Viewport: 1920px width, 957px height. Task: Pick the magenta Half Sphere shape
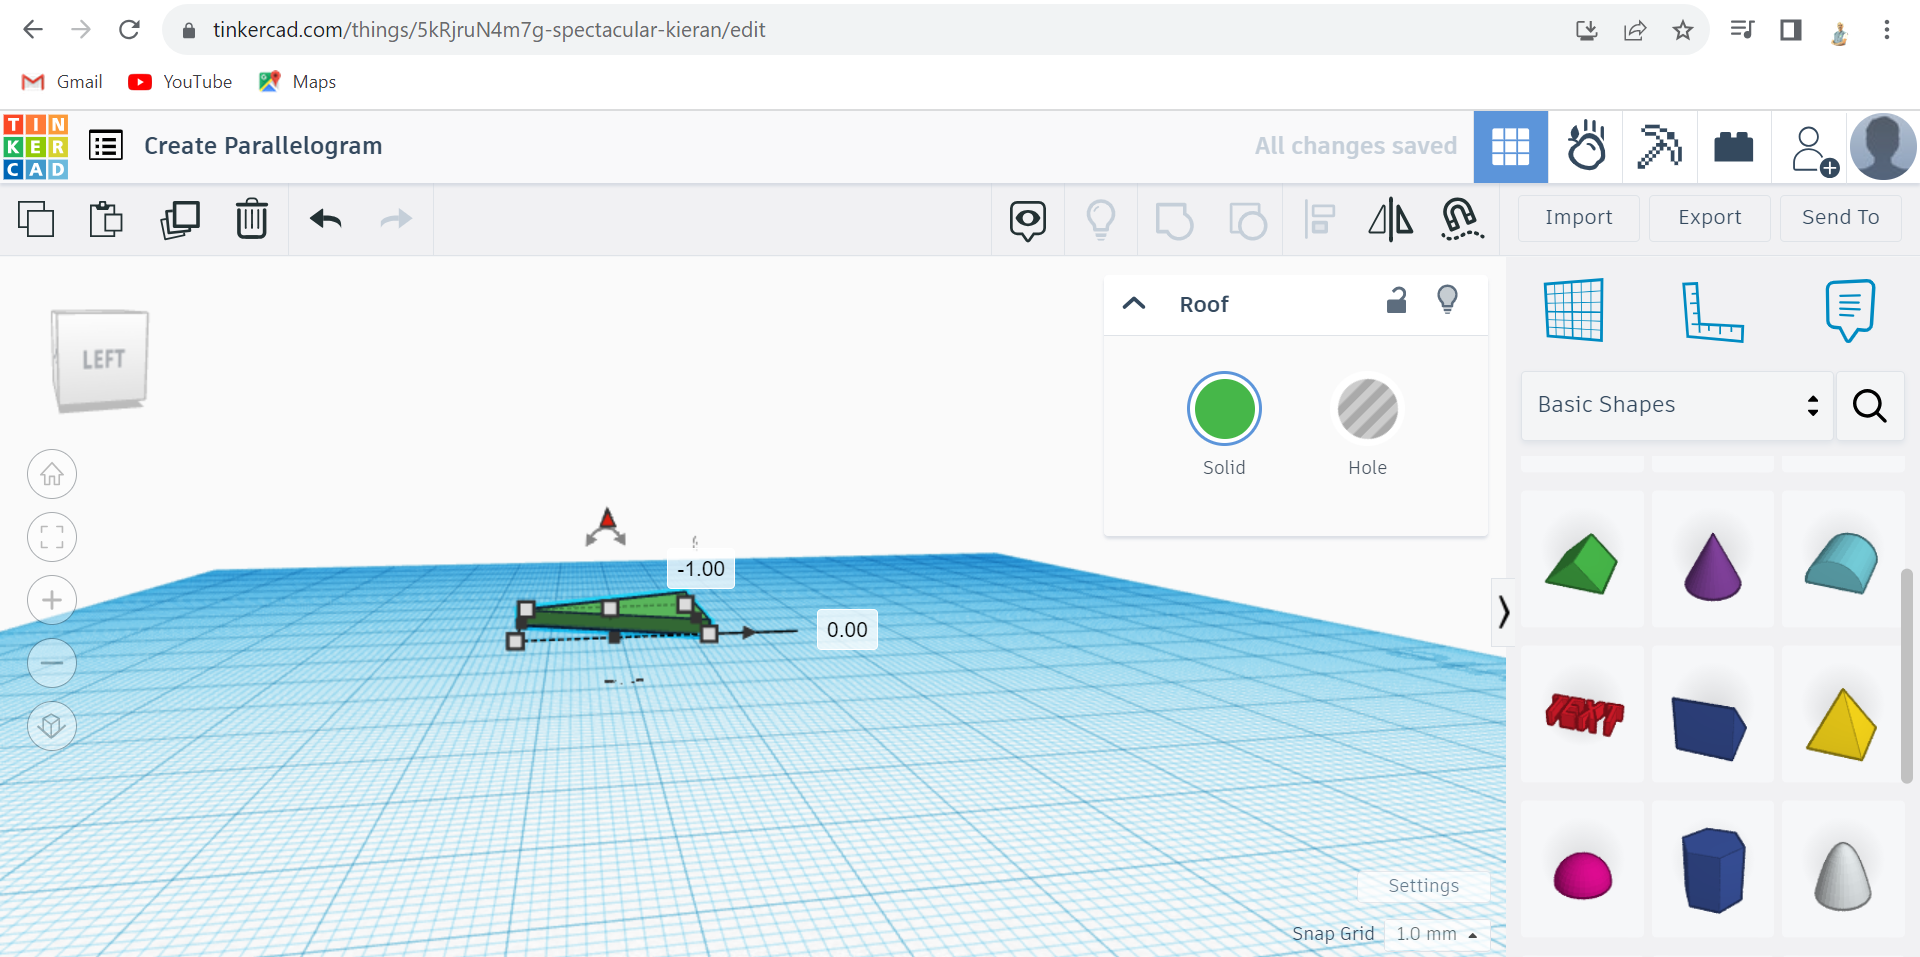pos(1582,869)
